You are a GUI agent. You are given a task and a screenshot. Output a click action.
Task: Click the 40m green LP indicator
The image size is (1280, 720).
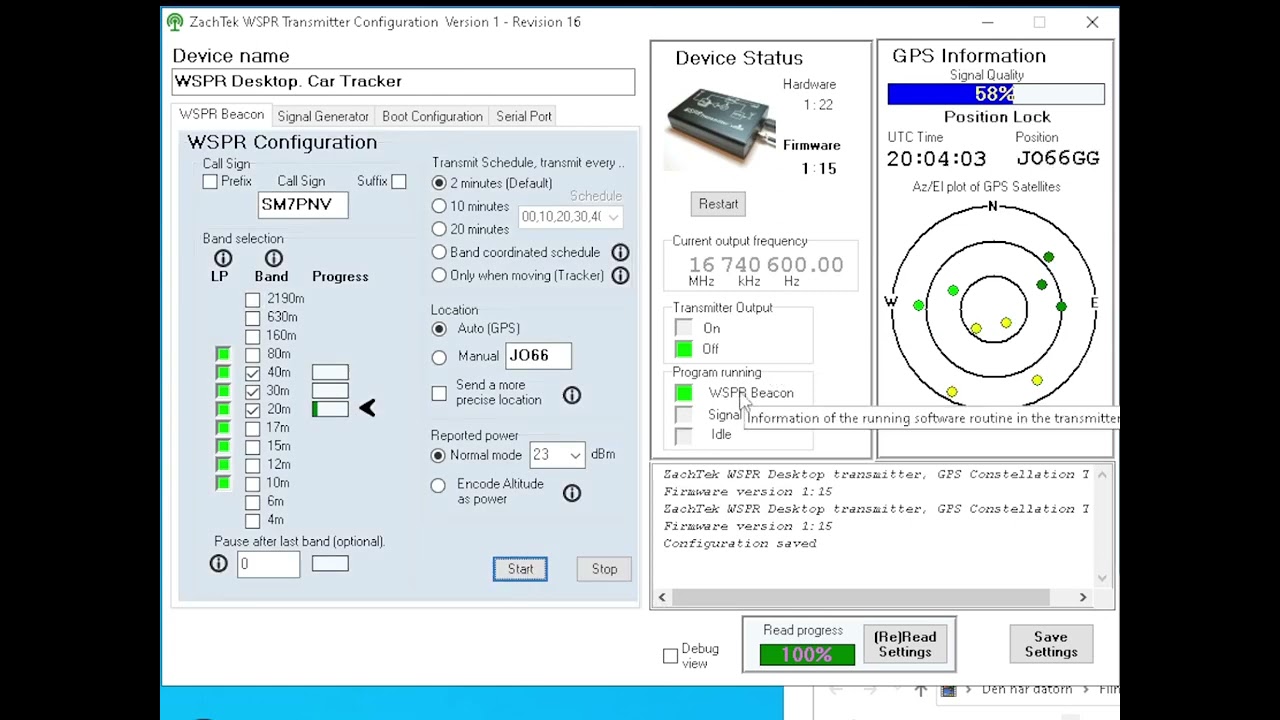[223, 372]
